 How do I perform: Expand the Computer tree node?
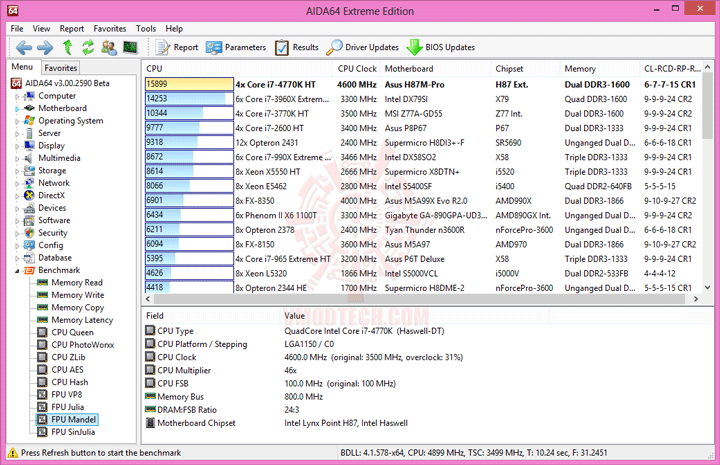click(17, 96)
